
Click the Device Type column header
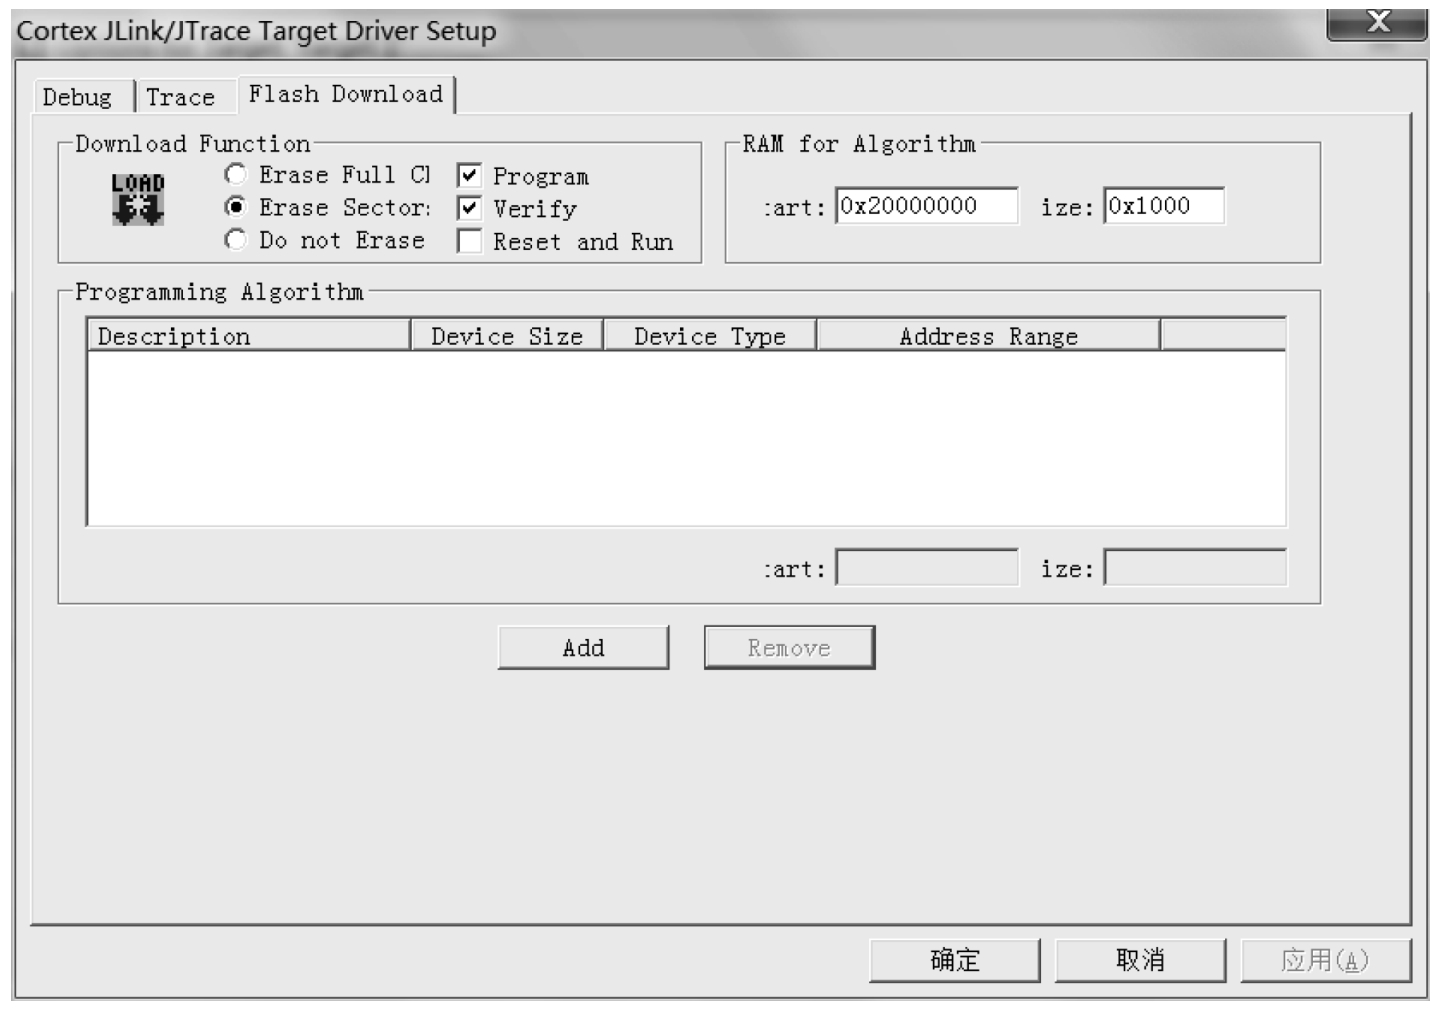point(710,336)
